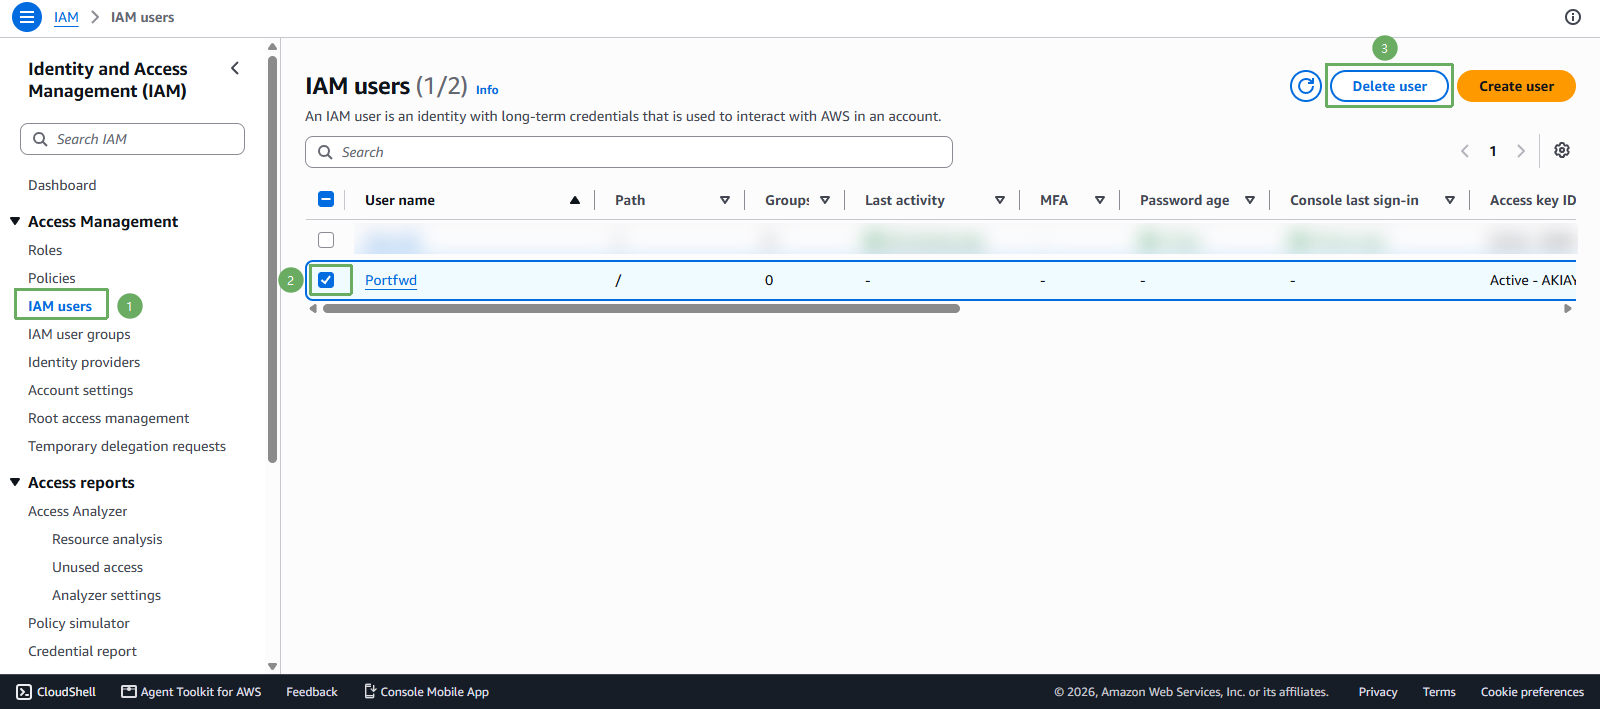Select the blurred first user row checkbox
The height and width of the screenshot is (709, 1600).
326,240
